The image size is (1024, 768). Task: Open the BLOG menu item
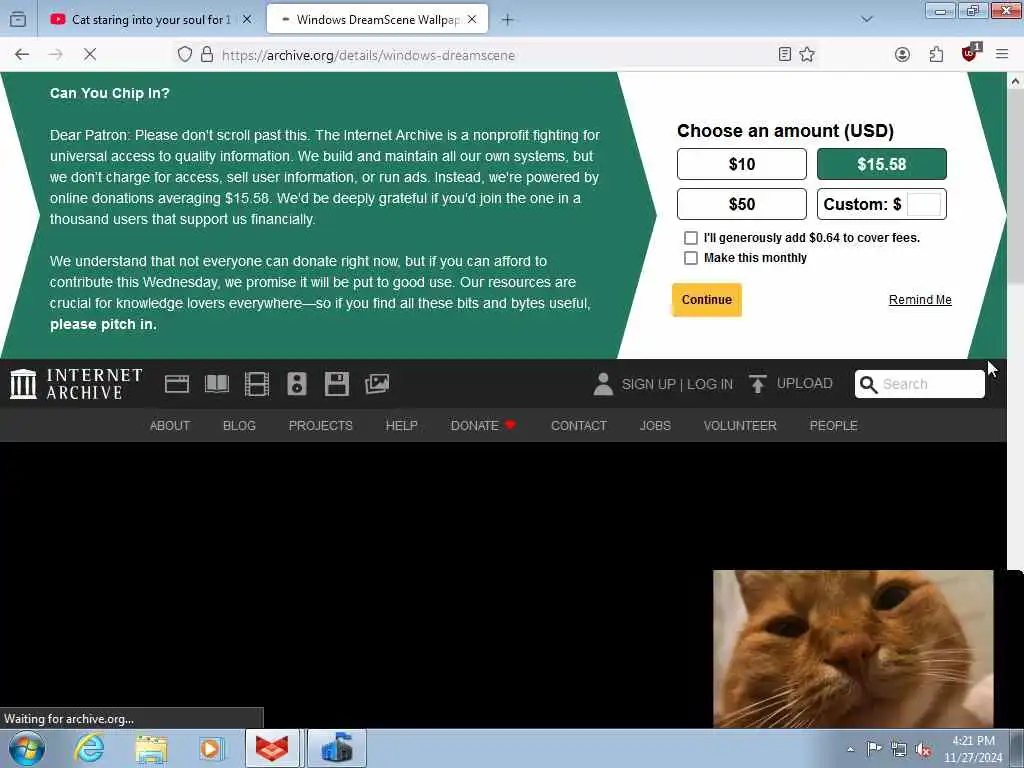coord(239,426)
